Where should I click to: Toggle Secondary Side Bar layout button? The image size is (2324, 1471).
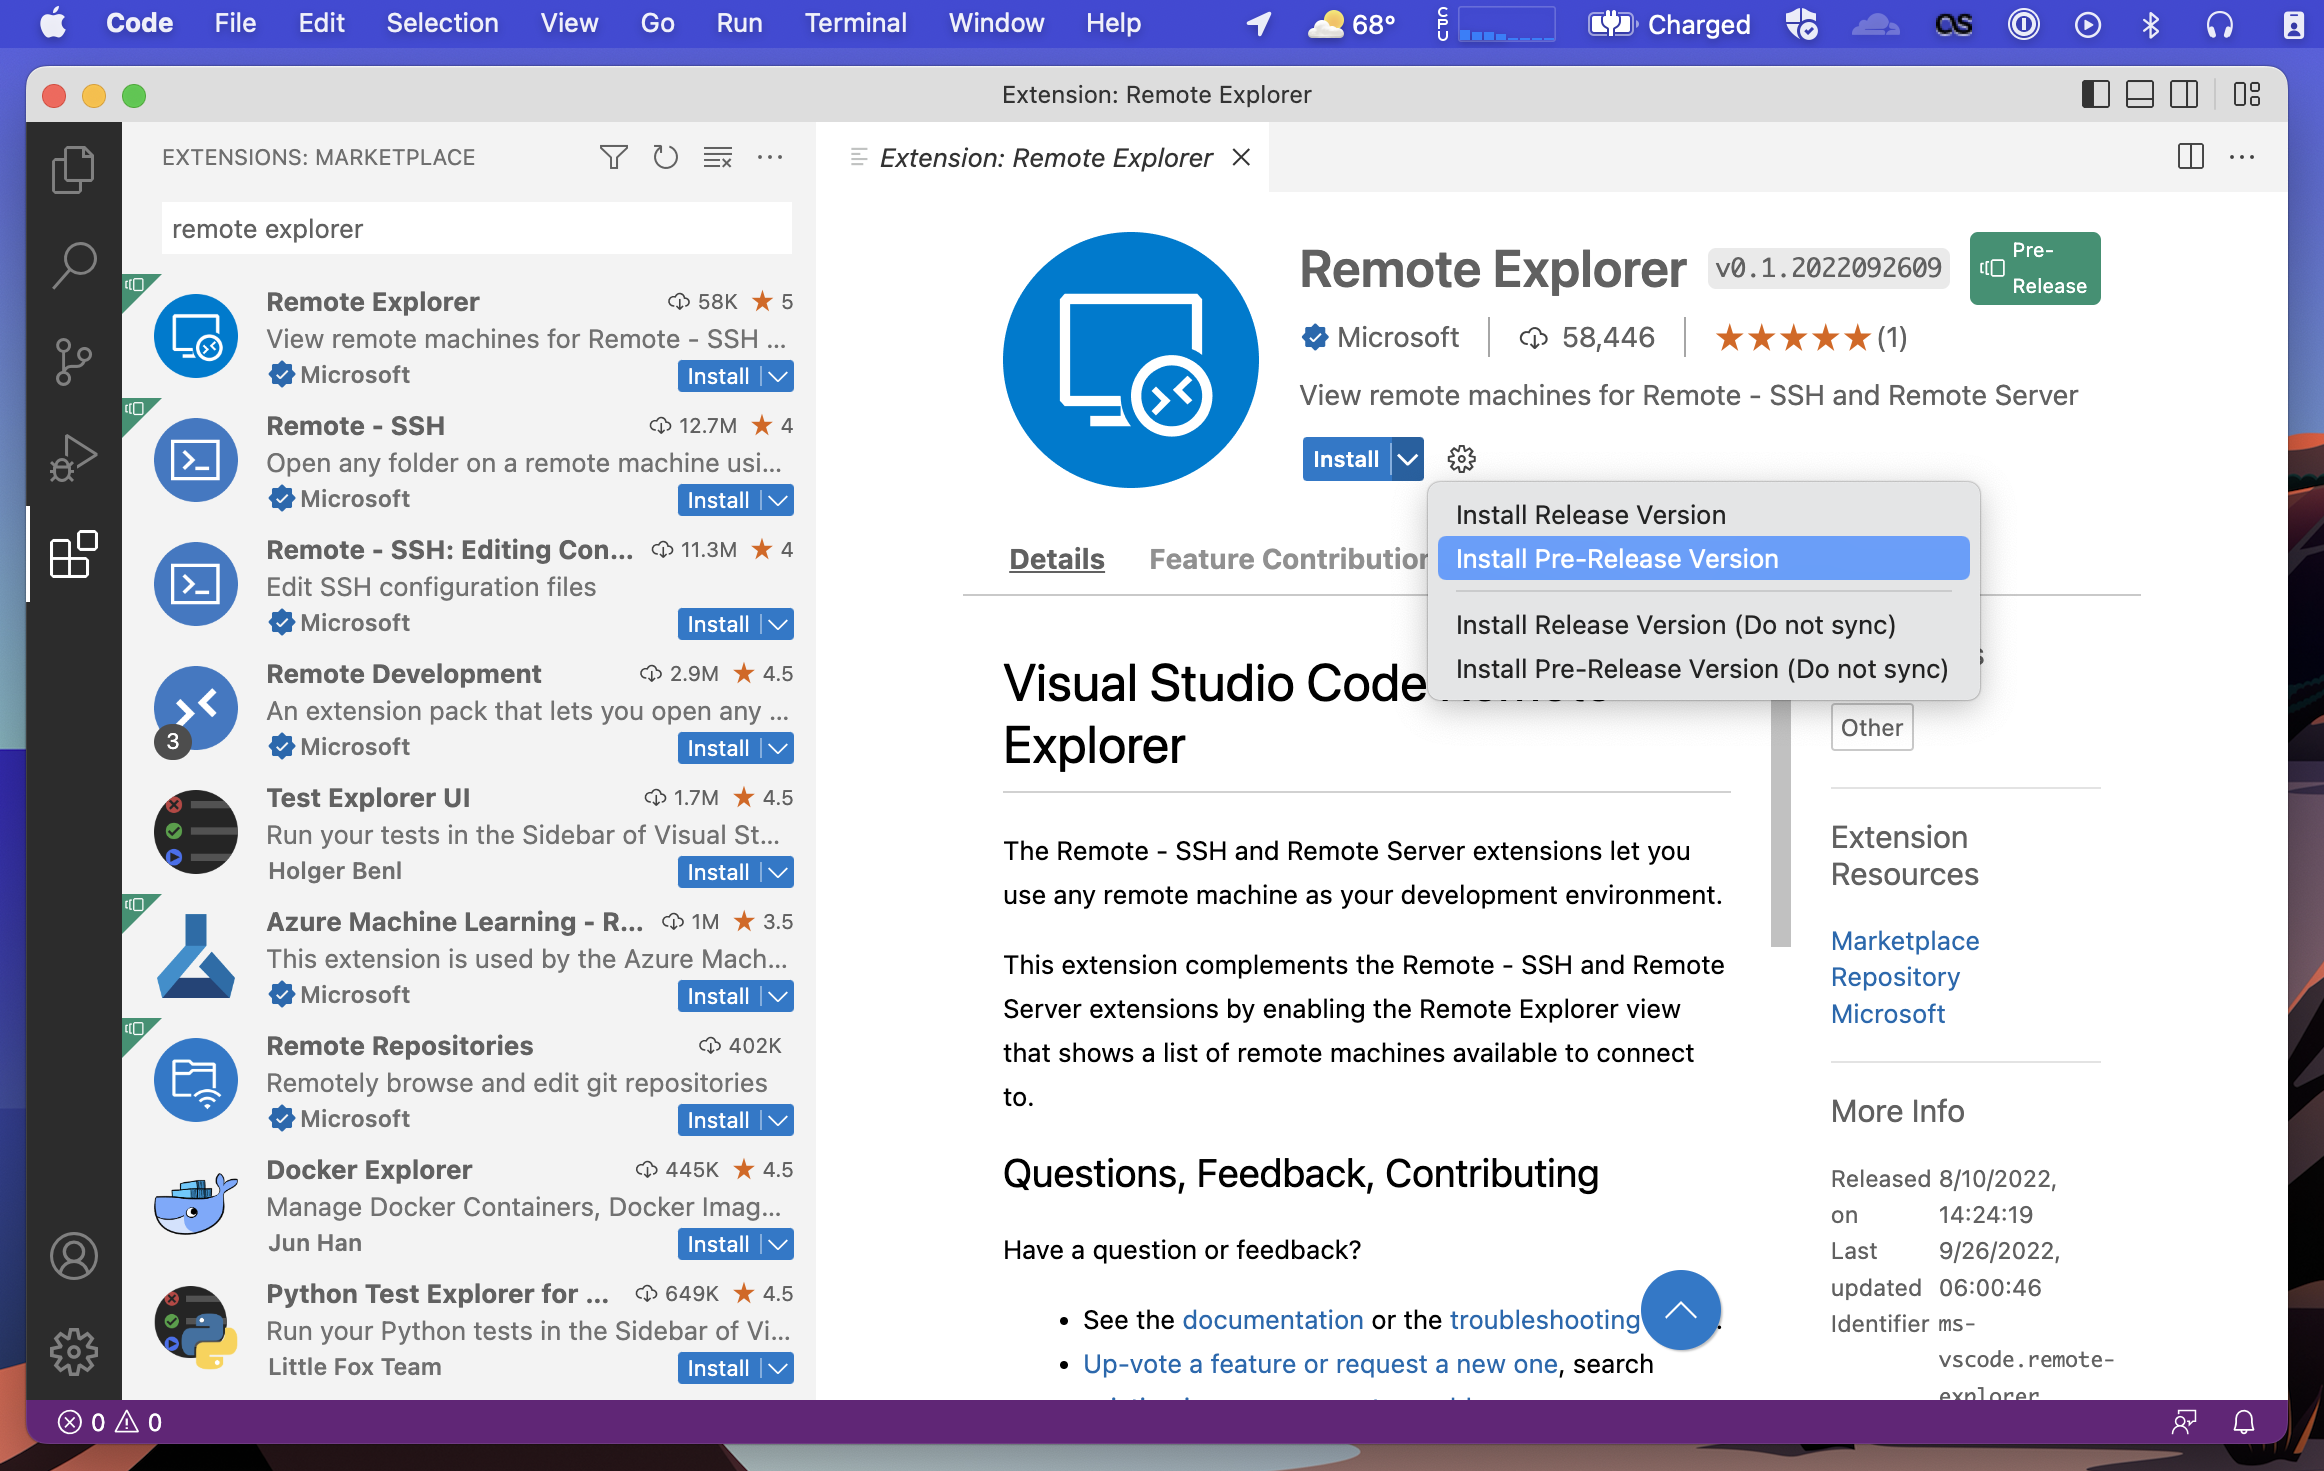click(2183, 94)
